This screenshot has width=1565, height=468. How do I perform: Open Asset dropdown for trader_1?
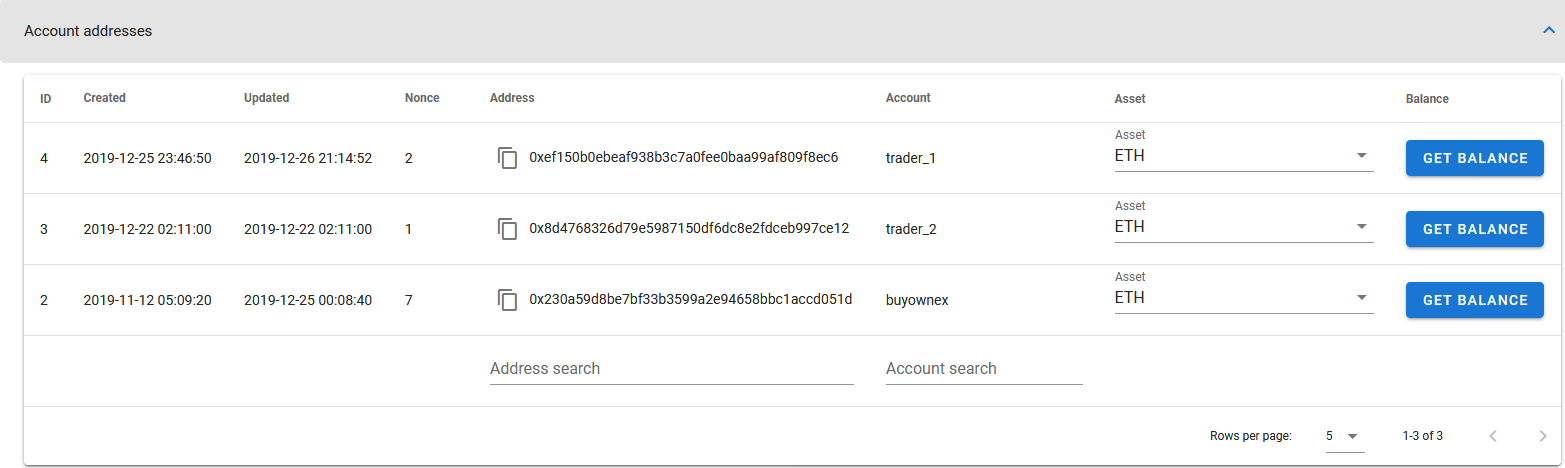[x=1244, y=157]
